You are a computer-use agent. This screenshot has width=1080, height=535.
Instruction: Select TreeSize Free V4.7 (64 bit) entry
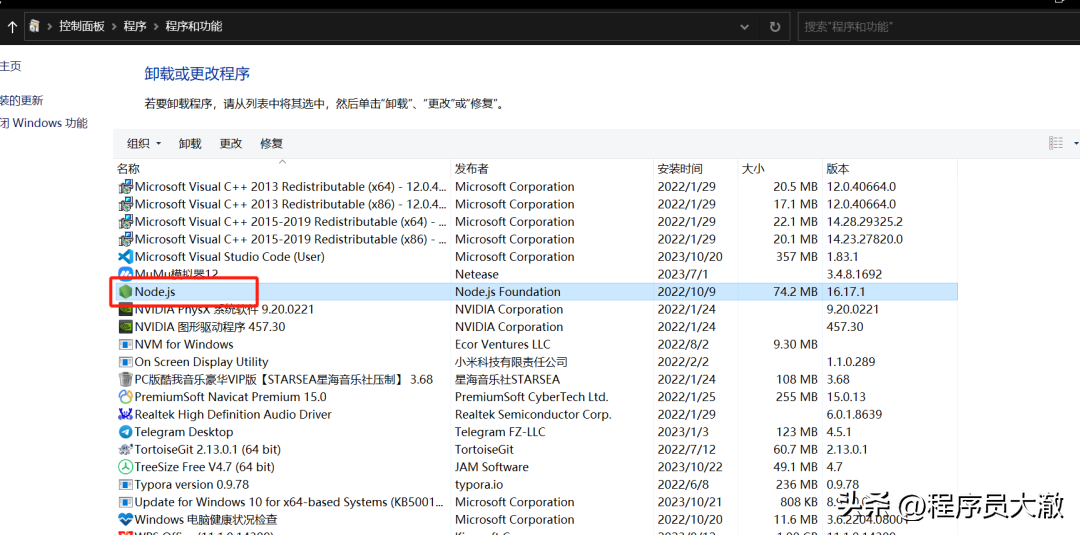(205, 467)
